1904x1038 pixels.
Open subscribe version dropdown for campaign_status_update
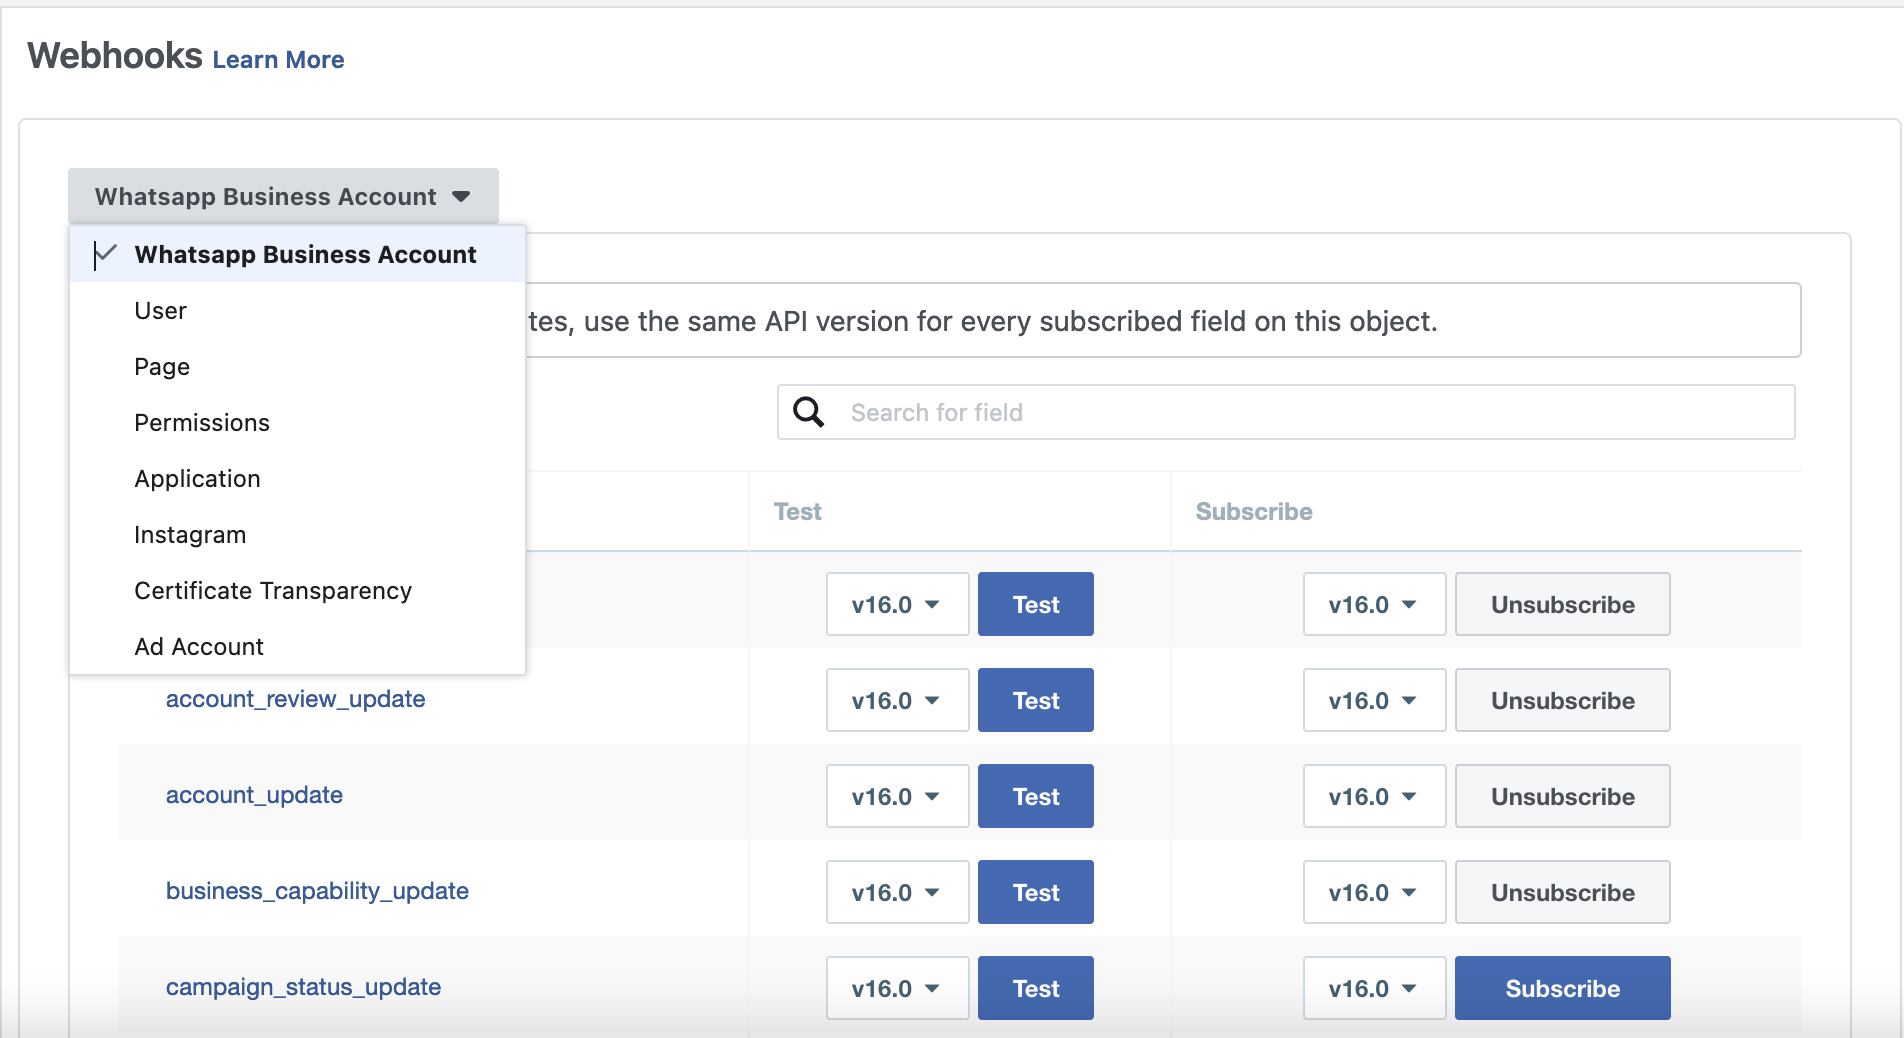click(1375, 988)
